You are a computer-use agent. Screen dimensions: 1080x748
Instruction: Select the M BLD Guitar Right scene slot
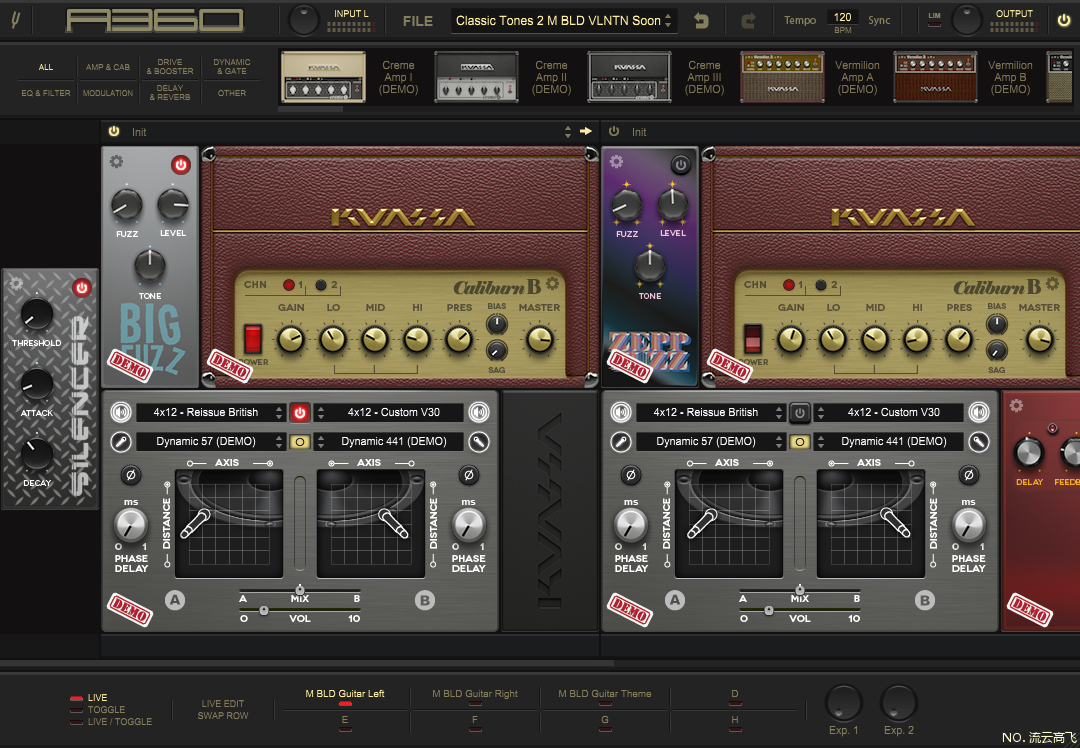475,695
